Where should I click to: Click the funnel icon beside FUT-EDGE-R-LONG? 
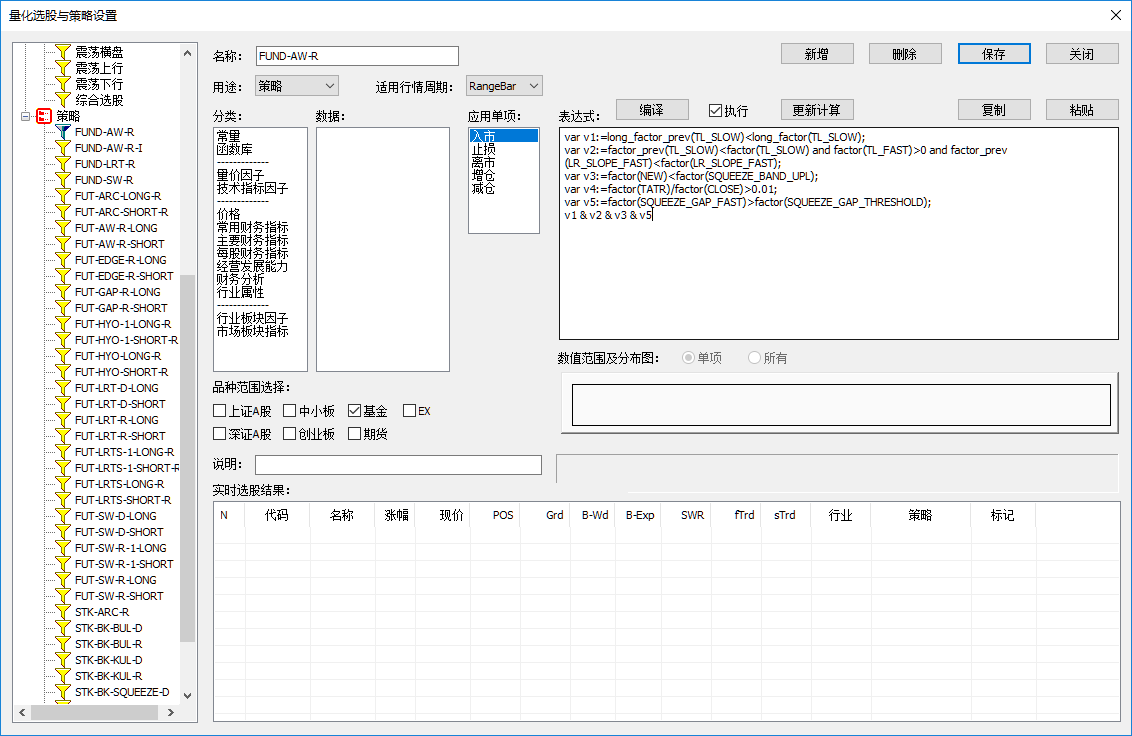pyautogui.click(x=64, y=260)
